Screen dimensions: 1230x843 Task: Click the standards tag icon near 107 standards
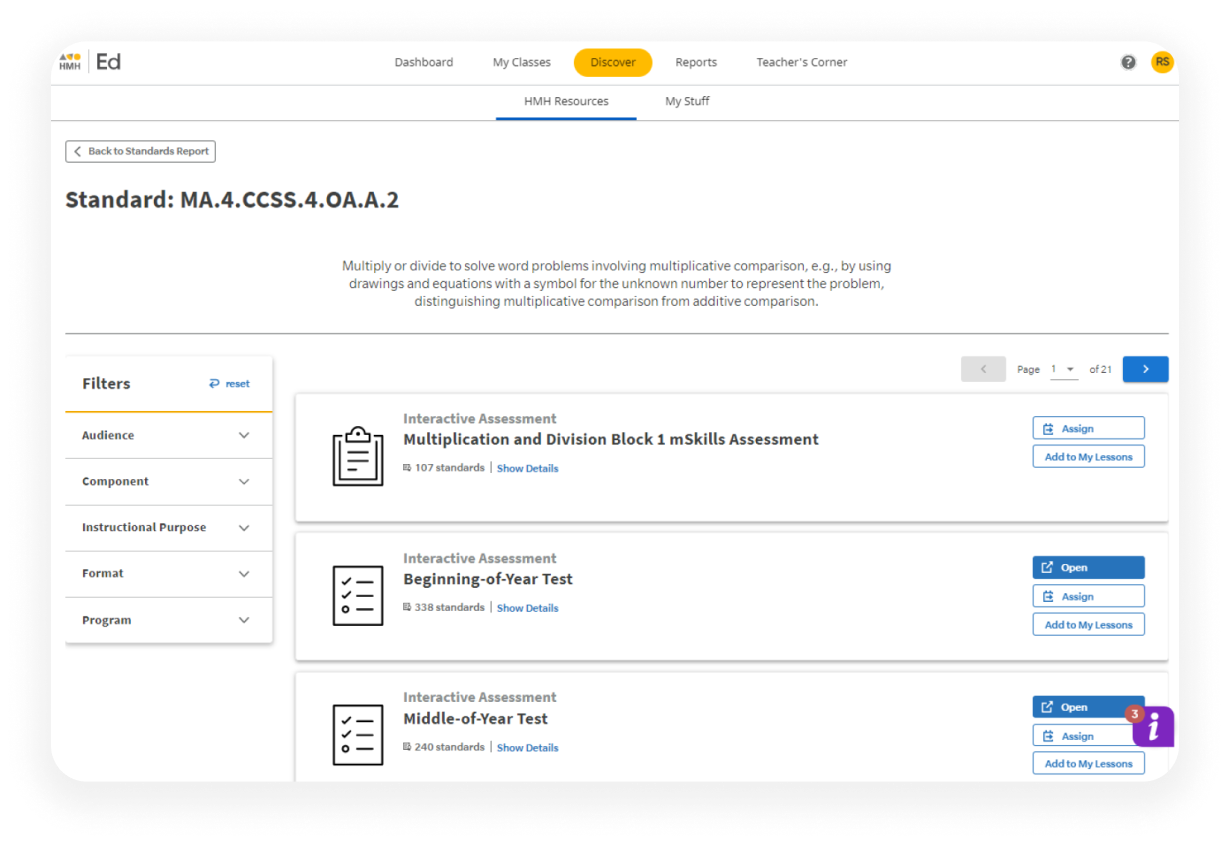click(x=406, y=467)
